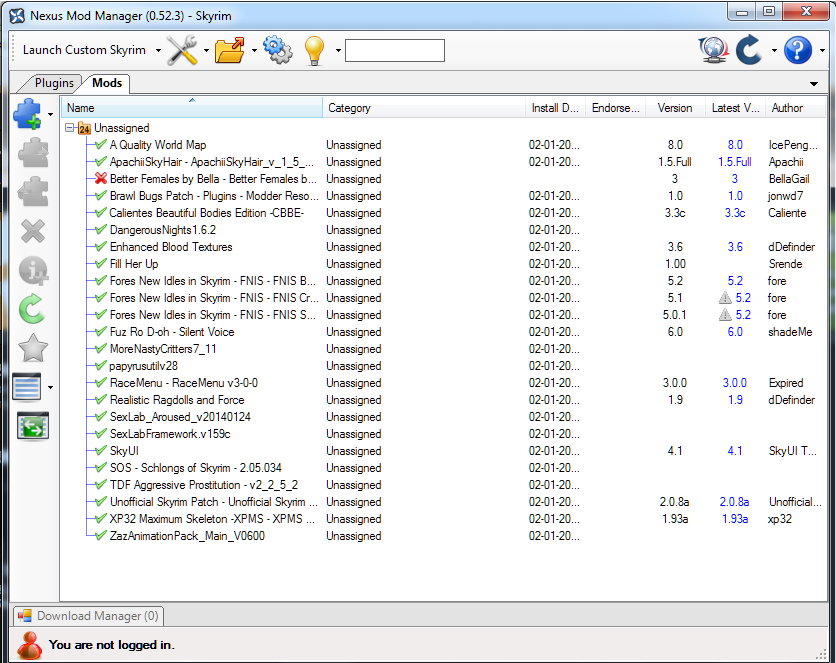Image resolution: width=836 pixels, height=663 pixels.
Task: Sort mods by the Name column header
Action: [x=191, y=108]
